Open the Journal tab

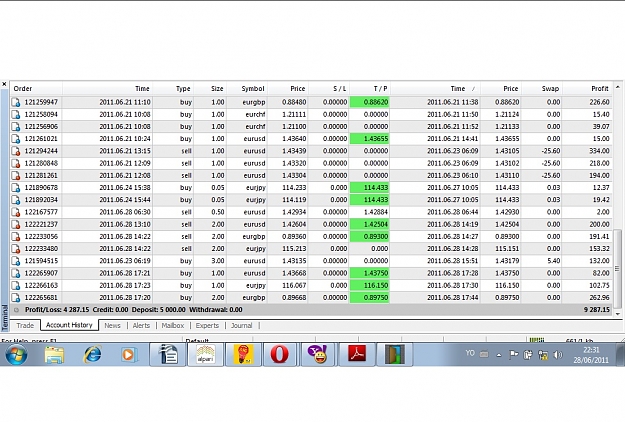pyautogui.click(x=242, y=326)
